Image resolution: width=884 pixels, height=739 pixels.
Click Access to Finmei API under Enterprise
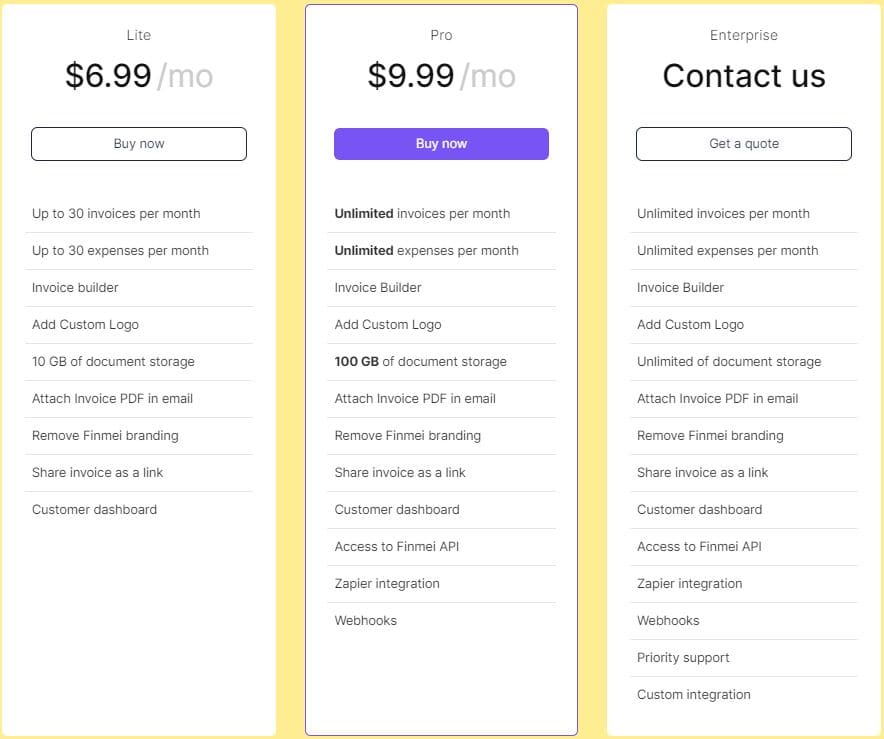[699, 547]
